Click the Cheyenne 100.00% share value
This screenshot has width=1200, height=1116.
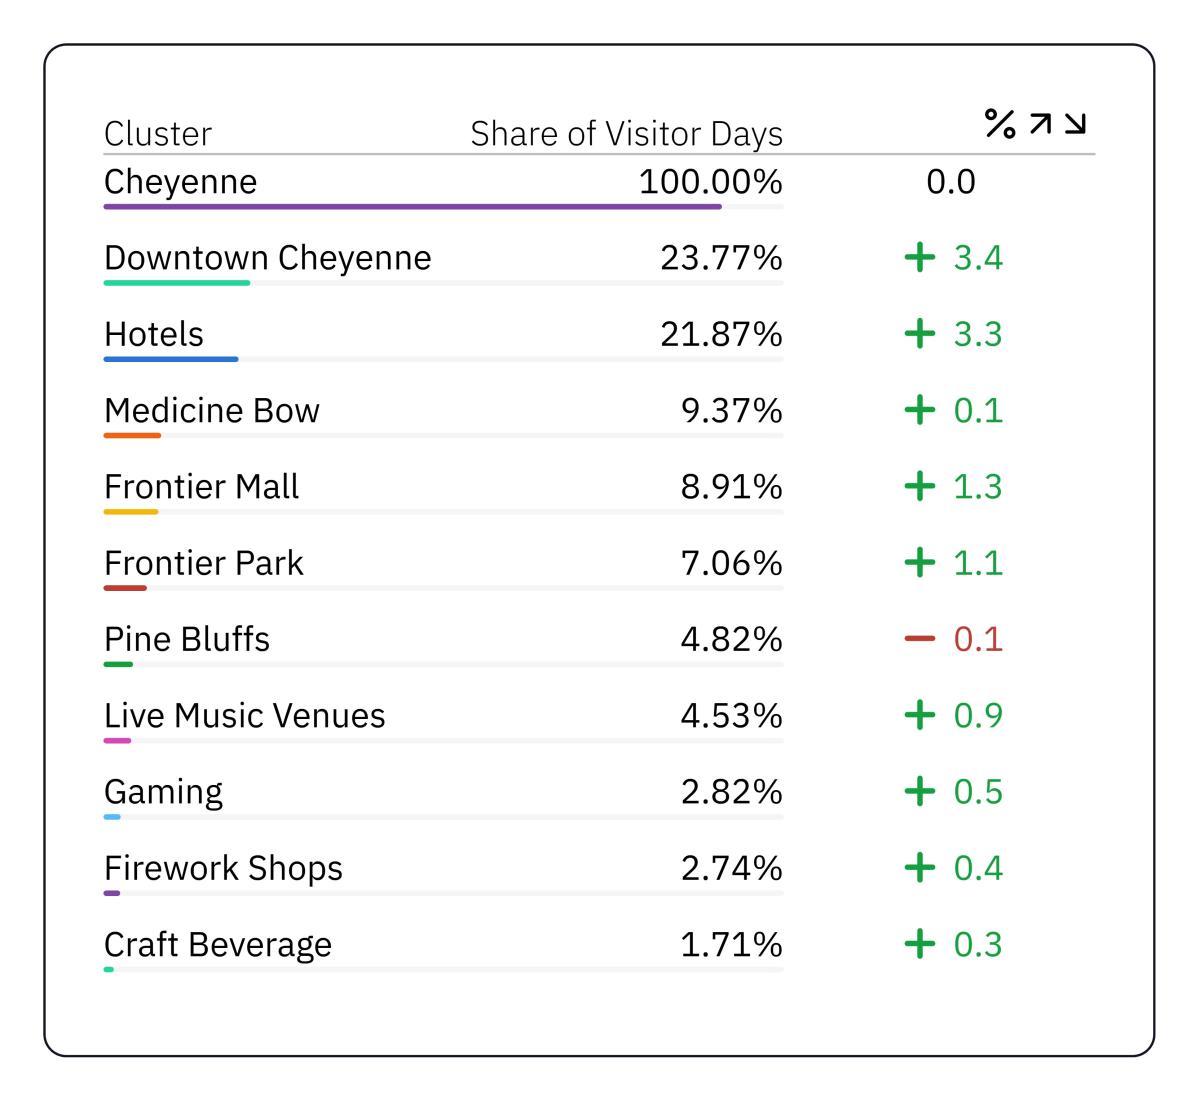click(x=710, y=182)
